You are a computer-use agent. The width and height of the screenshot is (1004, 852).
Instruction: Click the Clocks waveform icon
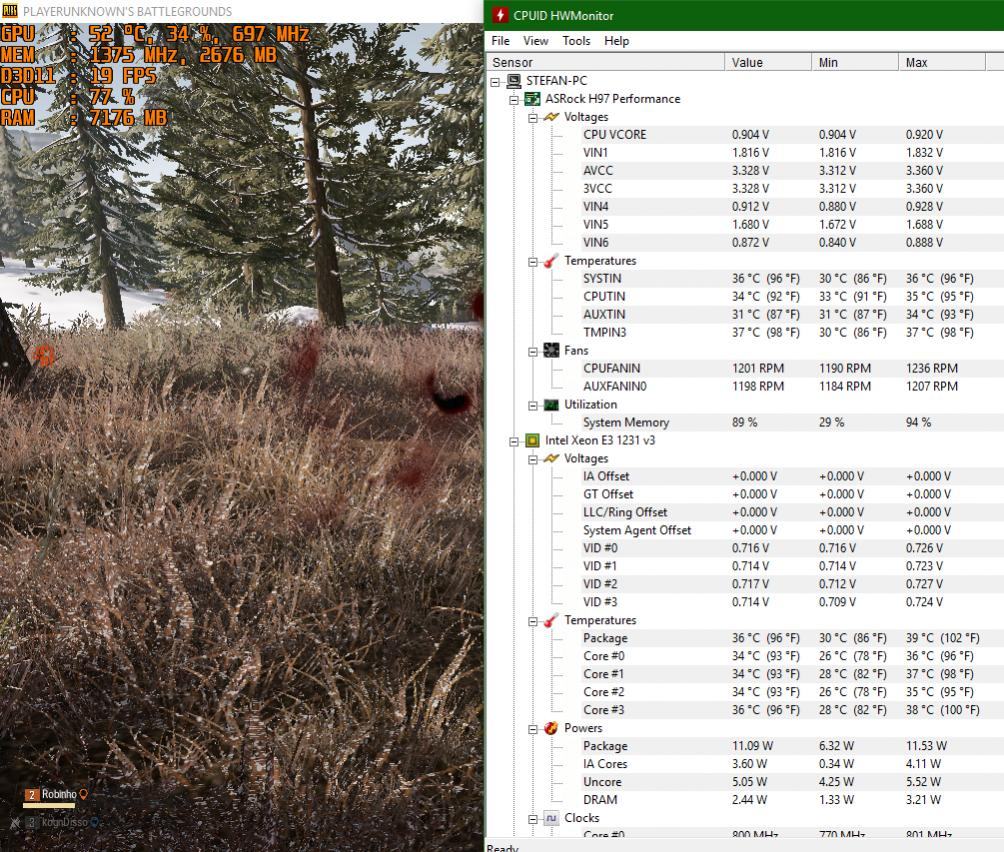pyautogui.click(x=551, y=817)
